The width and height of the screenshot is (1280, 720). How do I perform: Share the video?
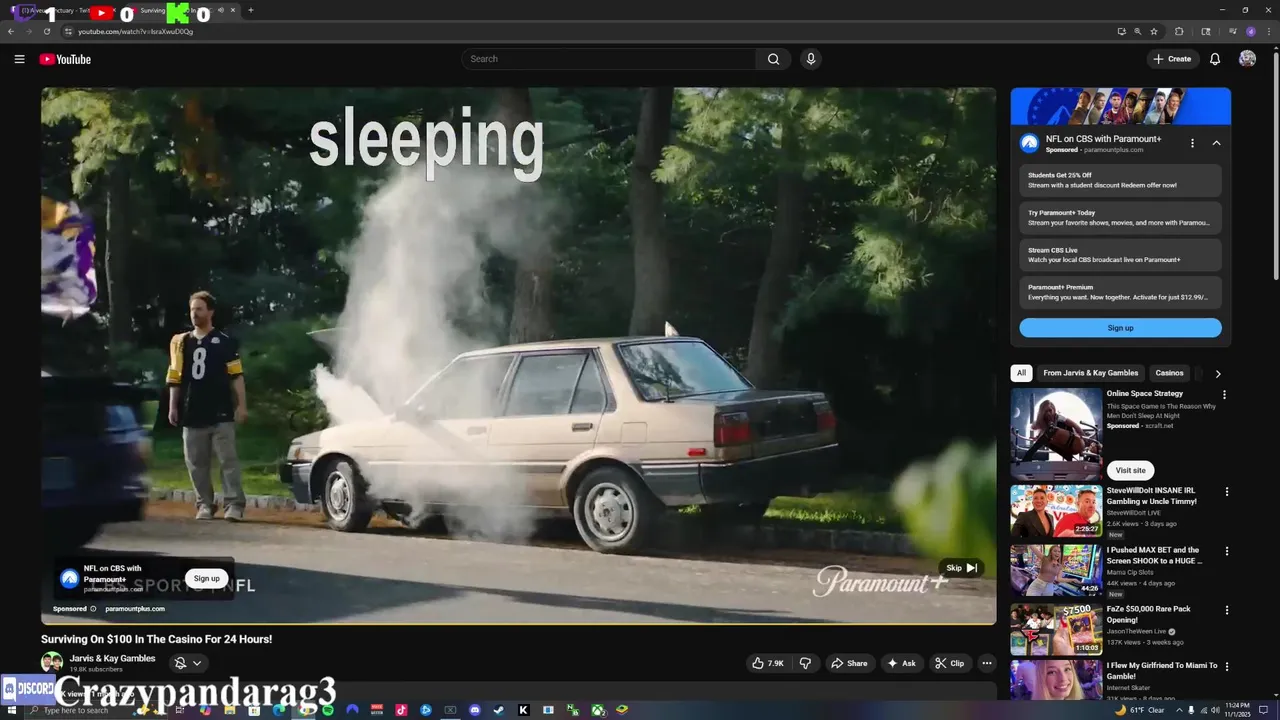pos(850,663)
